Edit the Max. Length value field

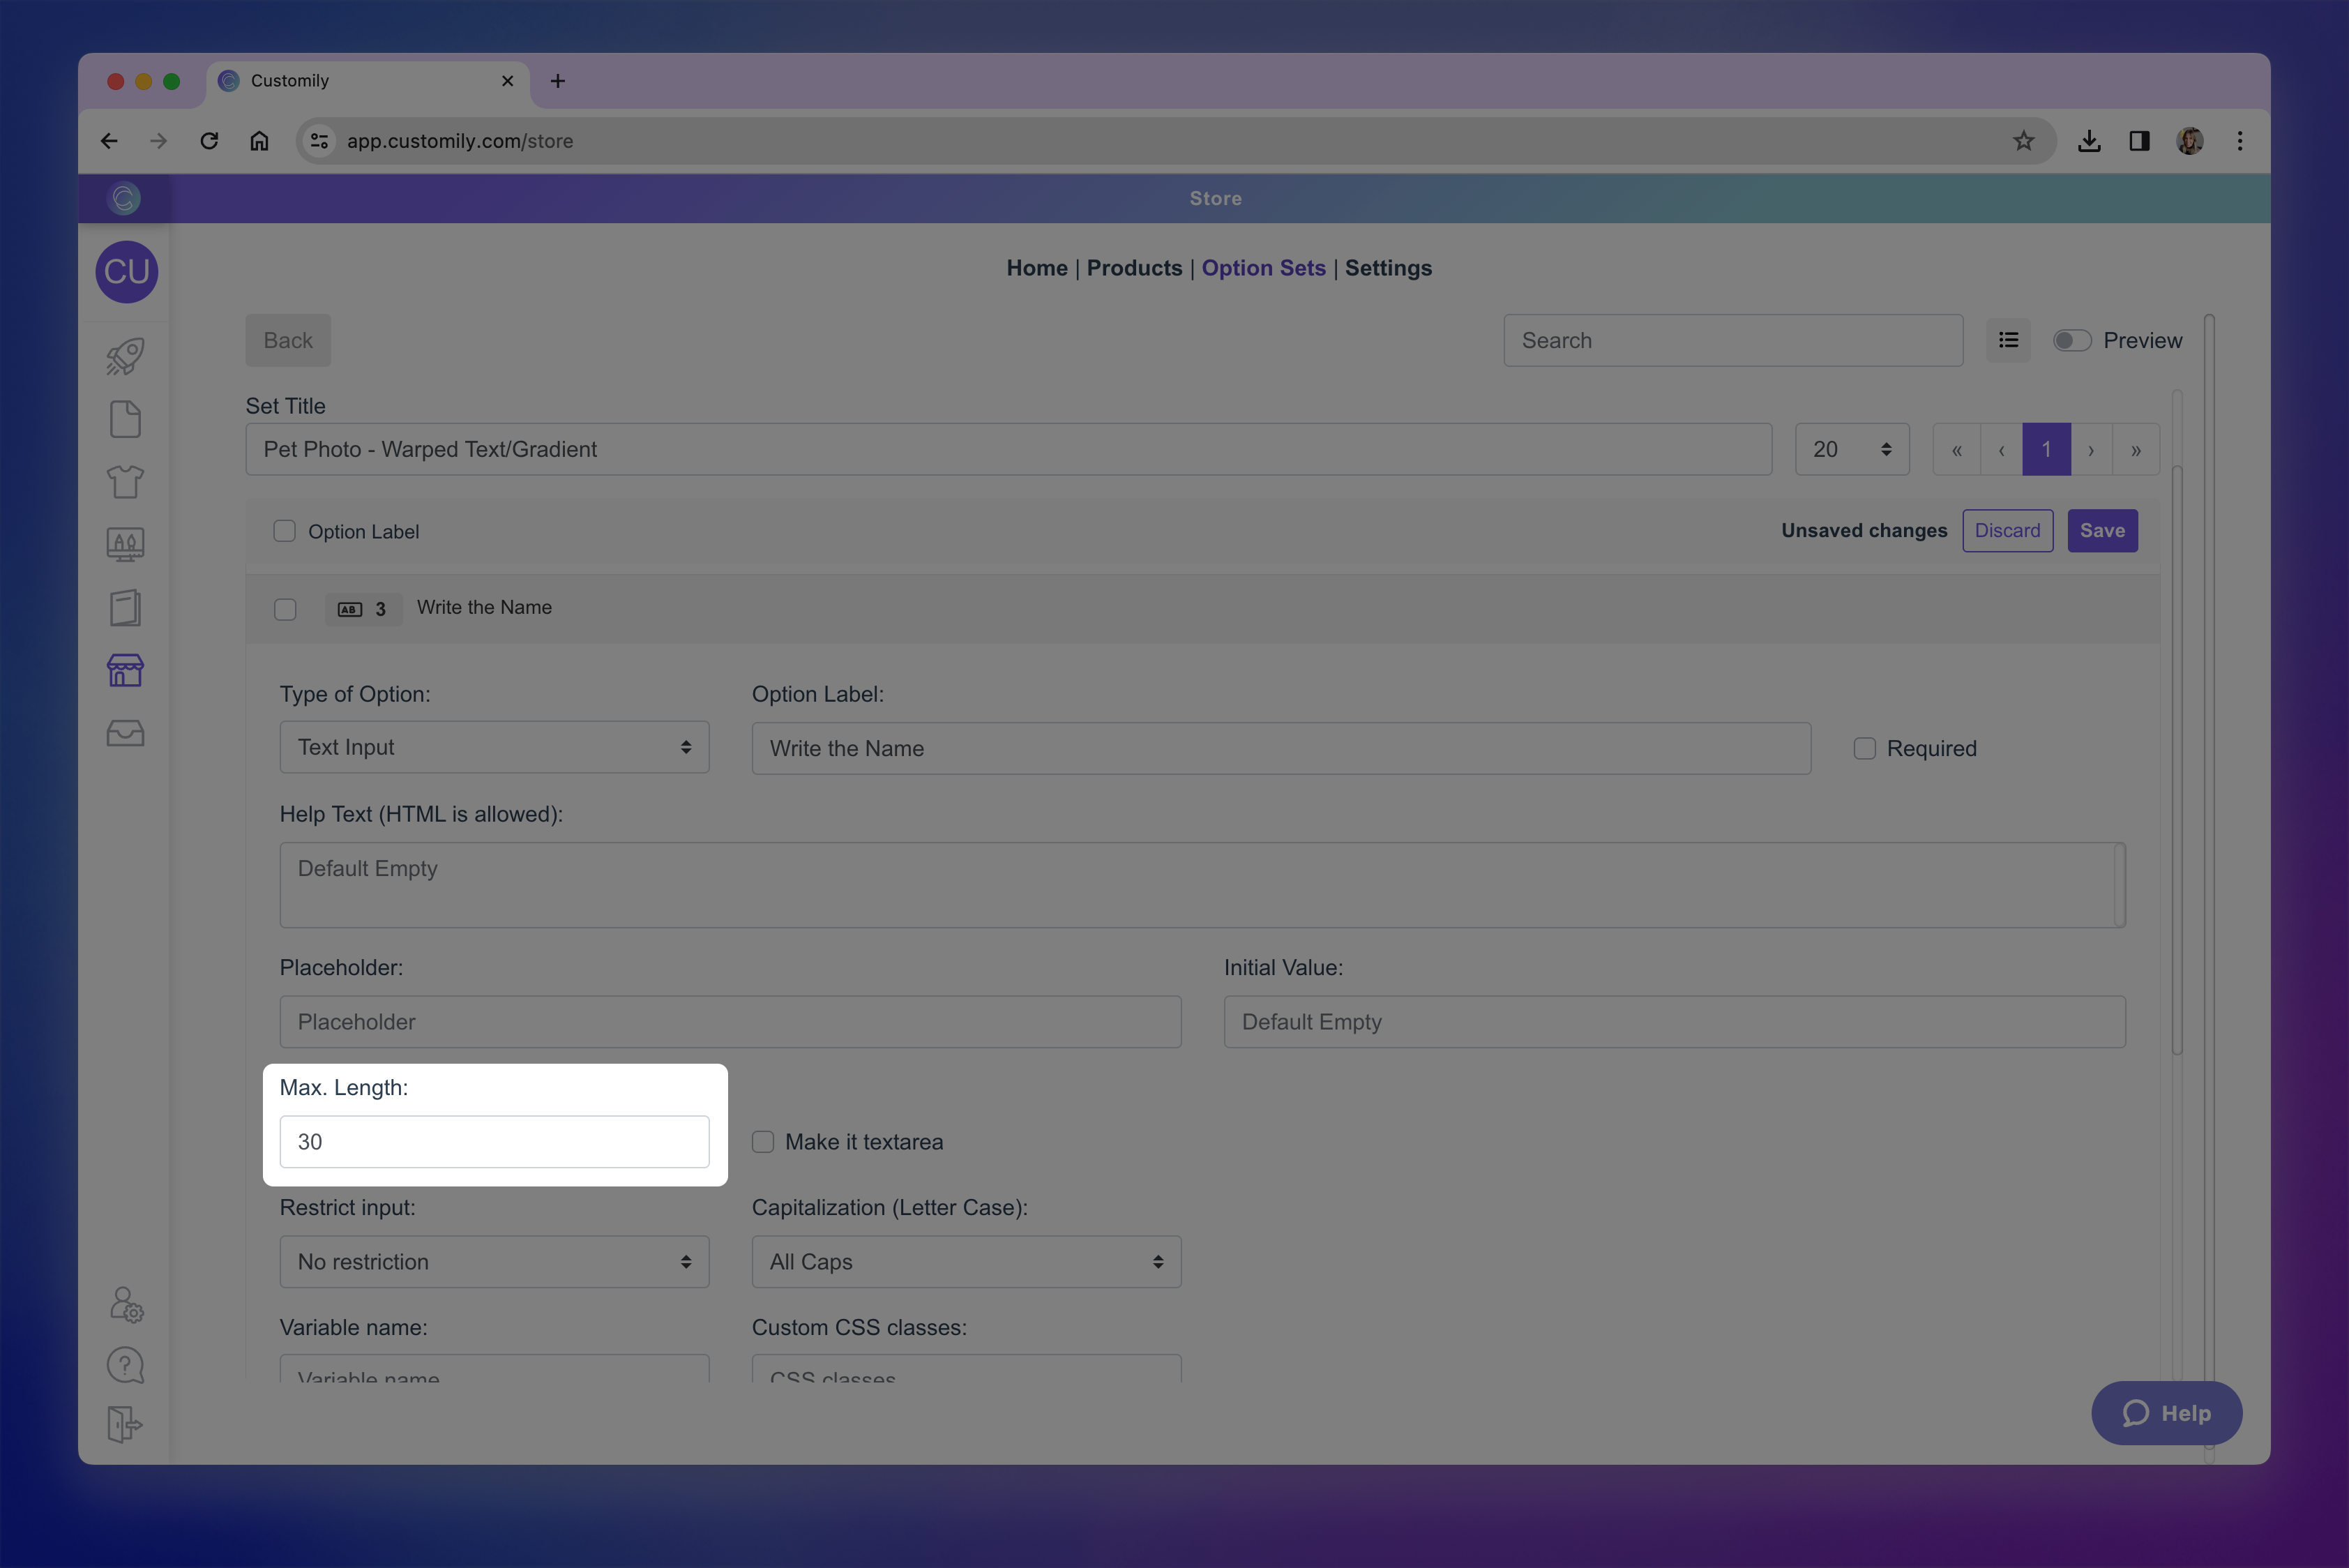pyautogui.click(x=494, y=1141)
